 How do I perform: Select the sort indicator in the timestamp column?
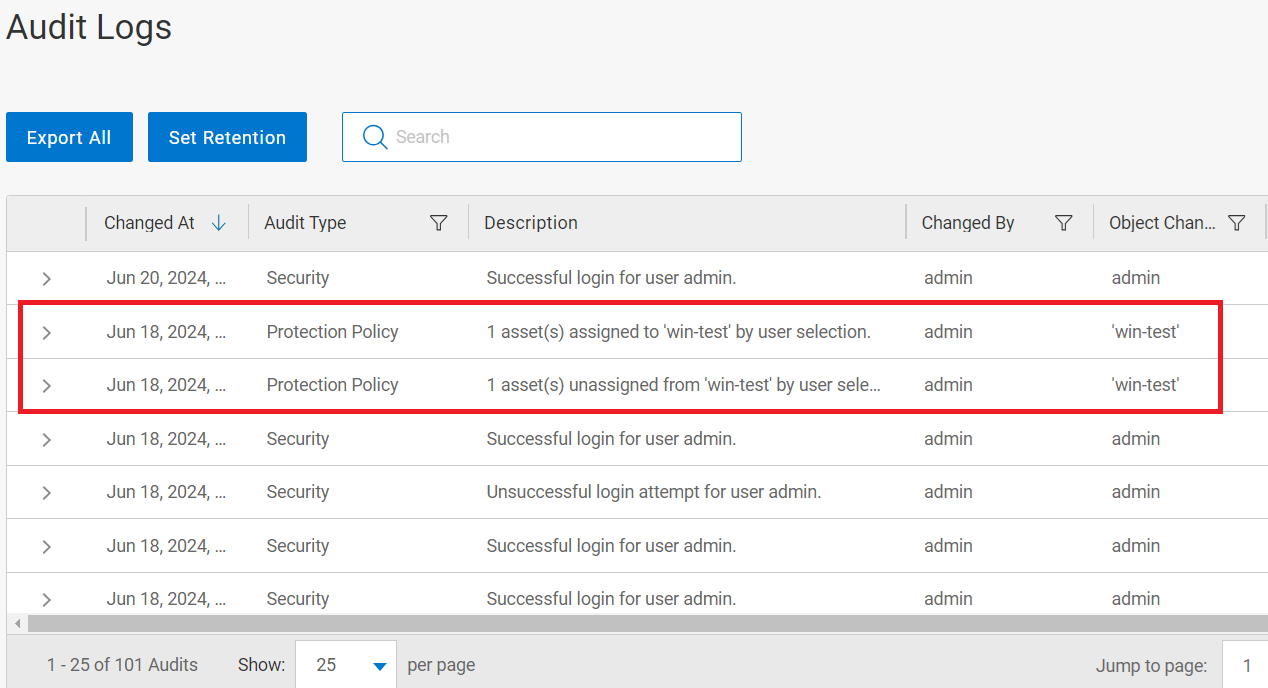pos(218,223)
